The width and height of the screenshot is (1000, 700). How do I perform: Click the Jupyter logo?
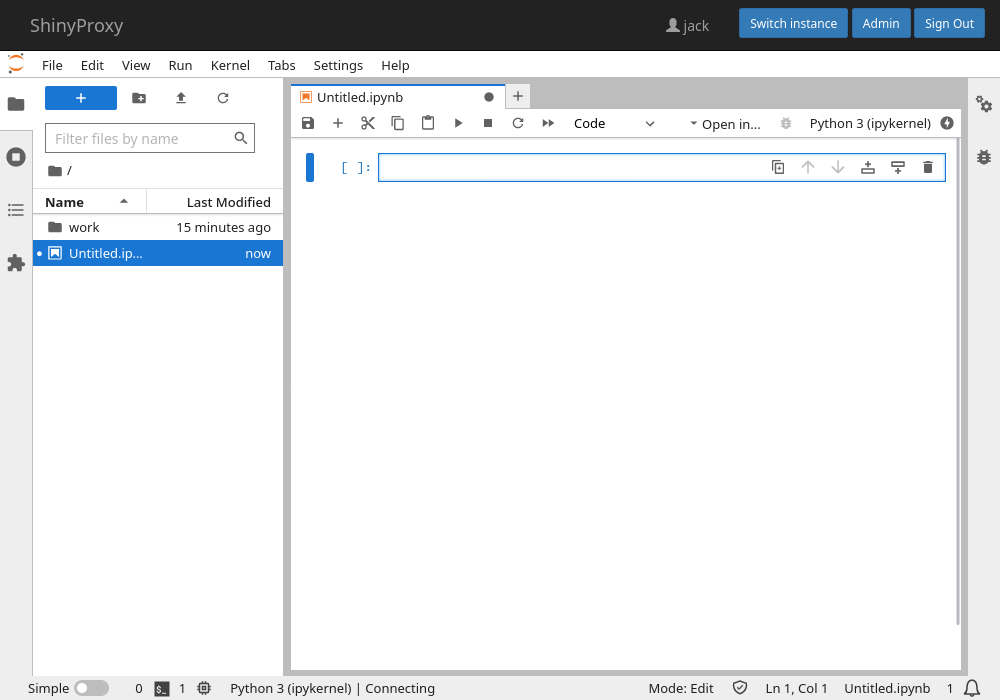click(16, 64)
